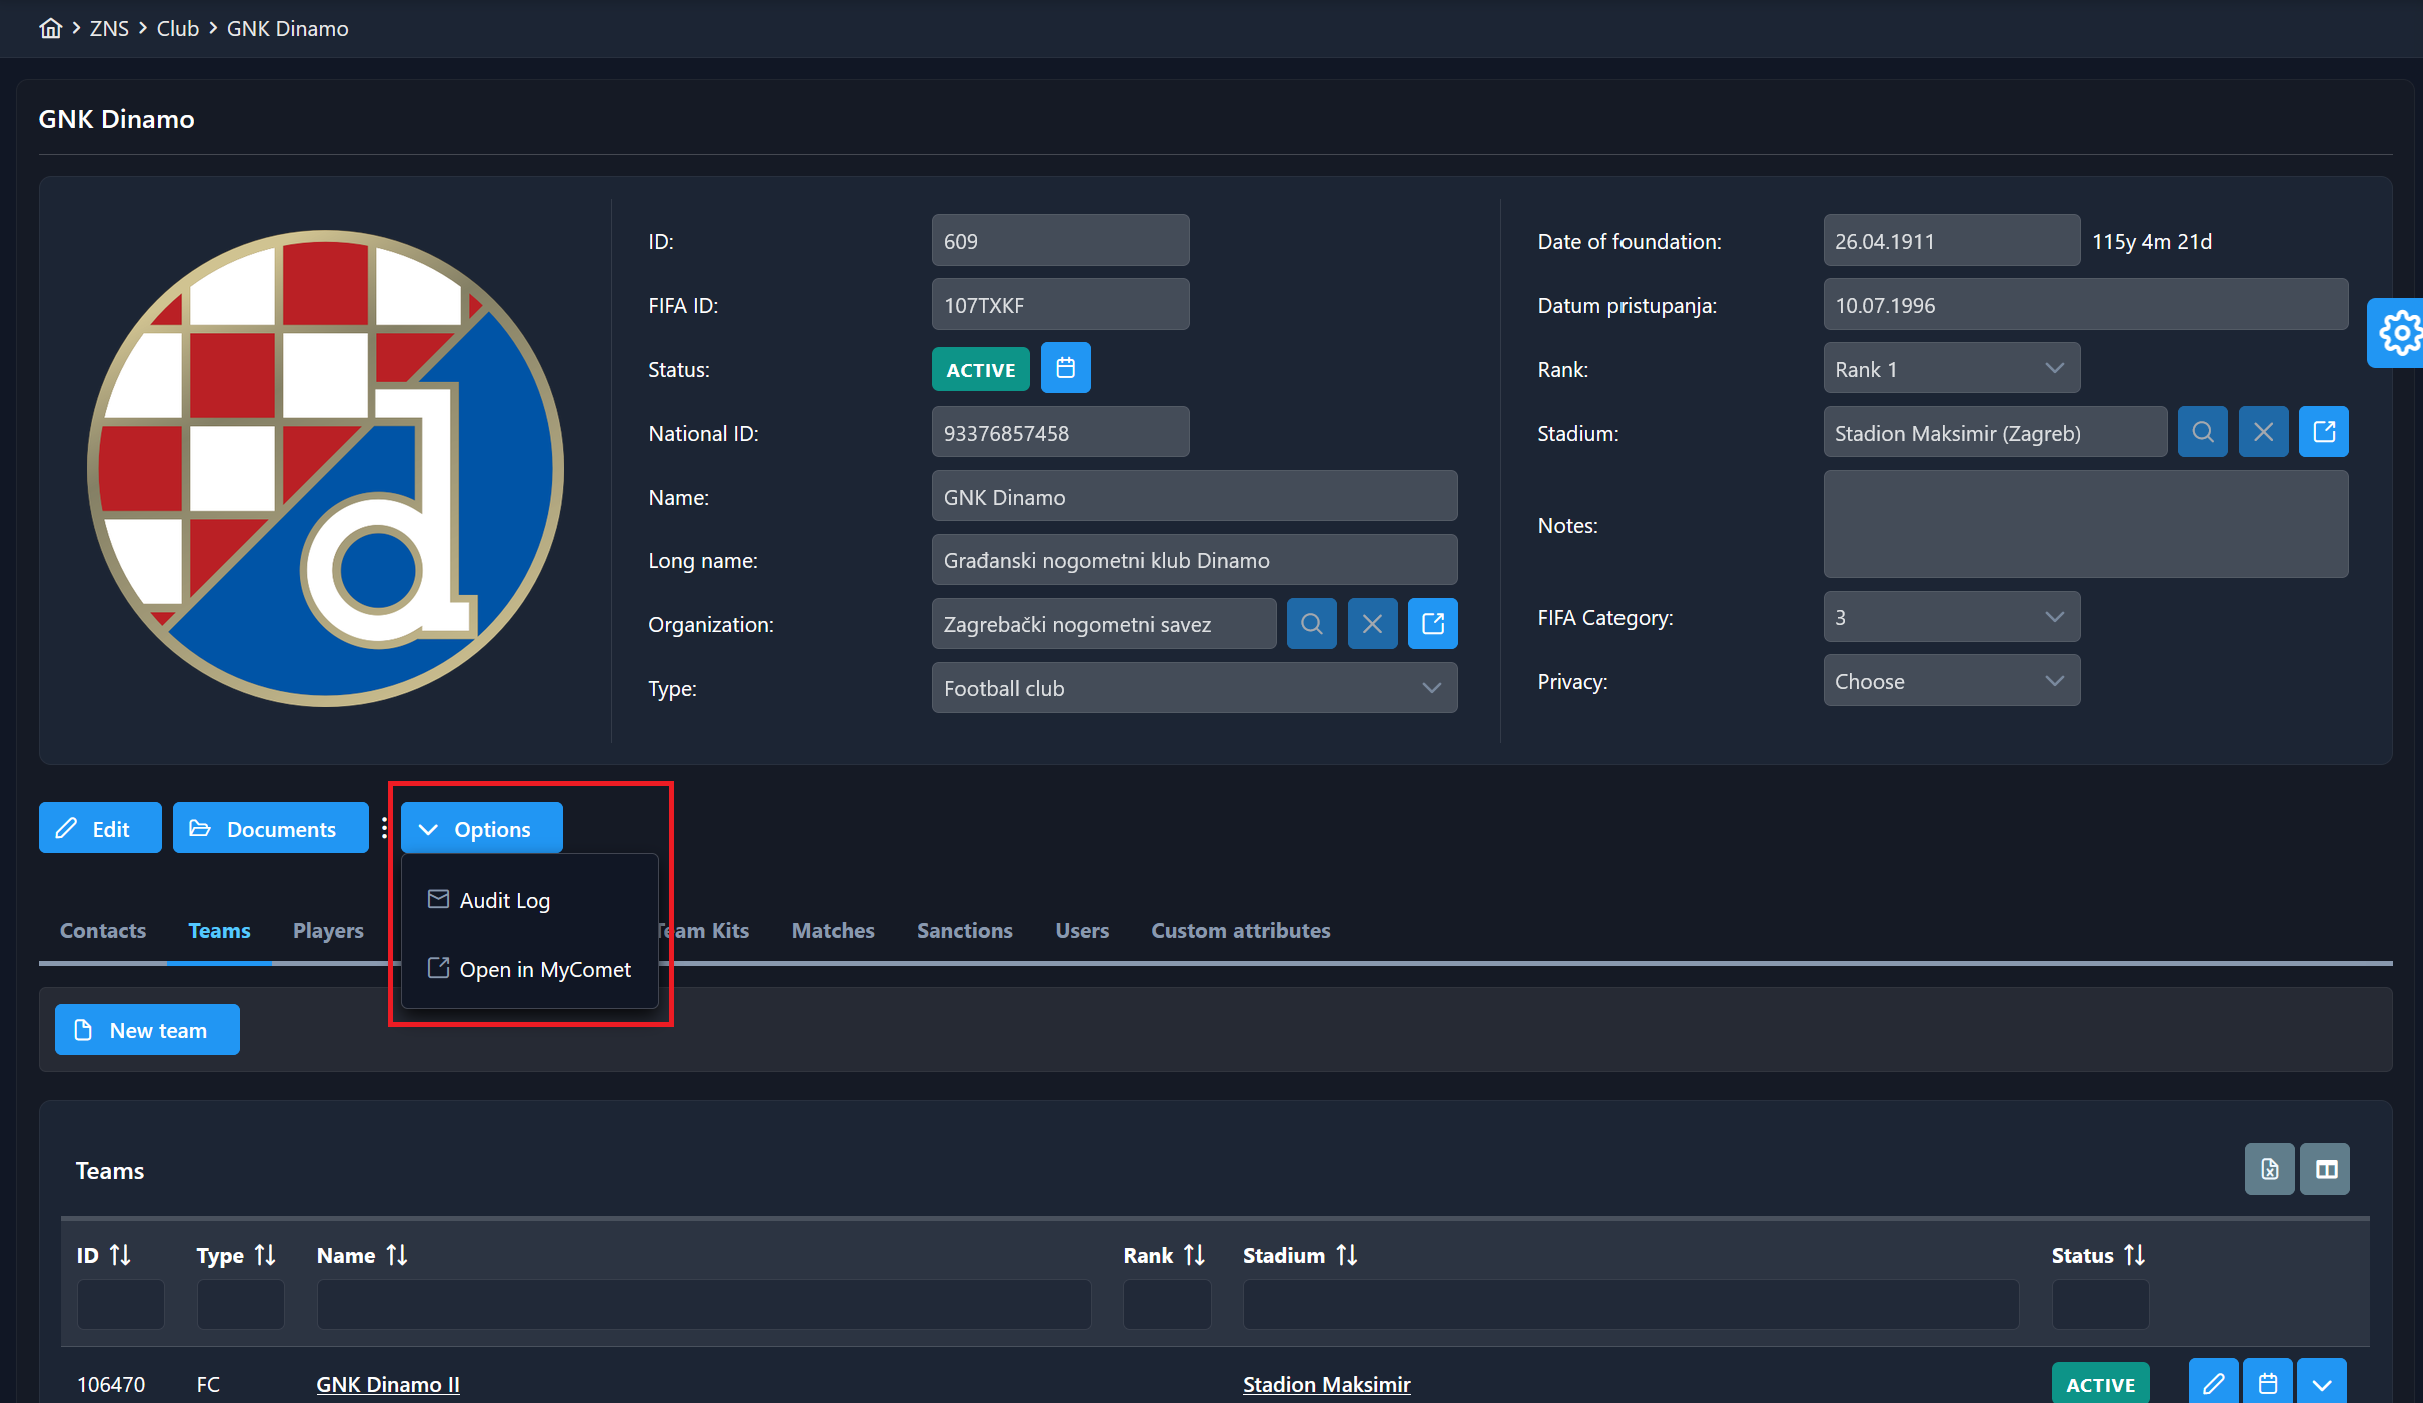Follow the Stadion Maksimir link in table

point(1326,1384)
